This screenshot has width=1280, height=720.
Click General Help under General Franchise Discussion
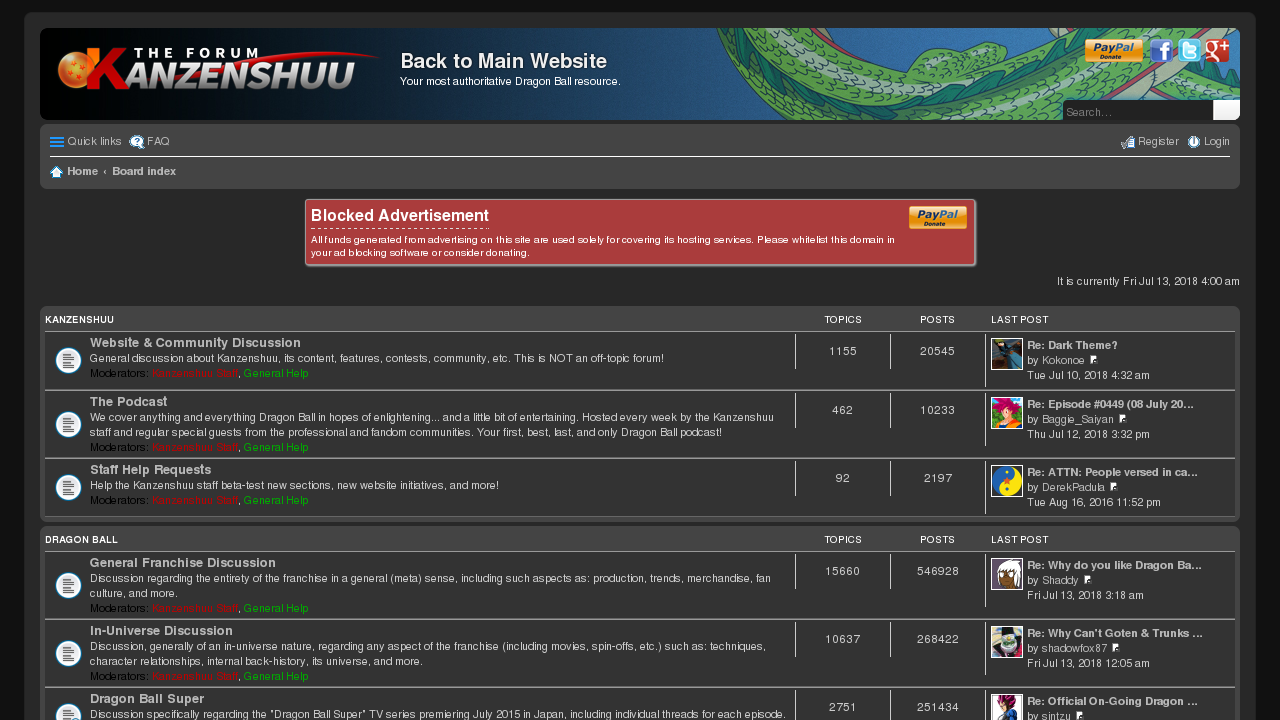coord(276,608)
